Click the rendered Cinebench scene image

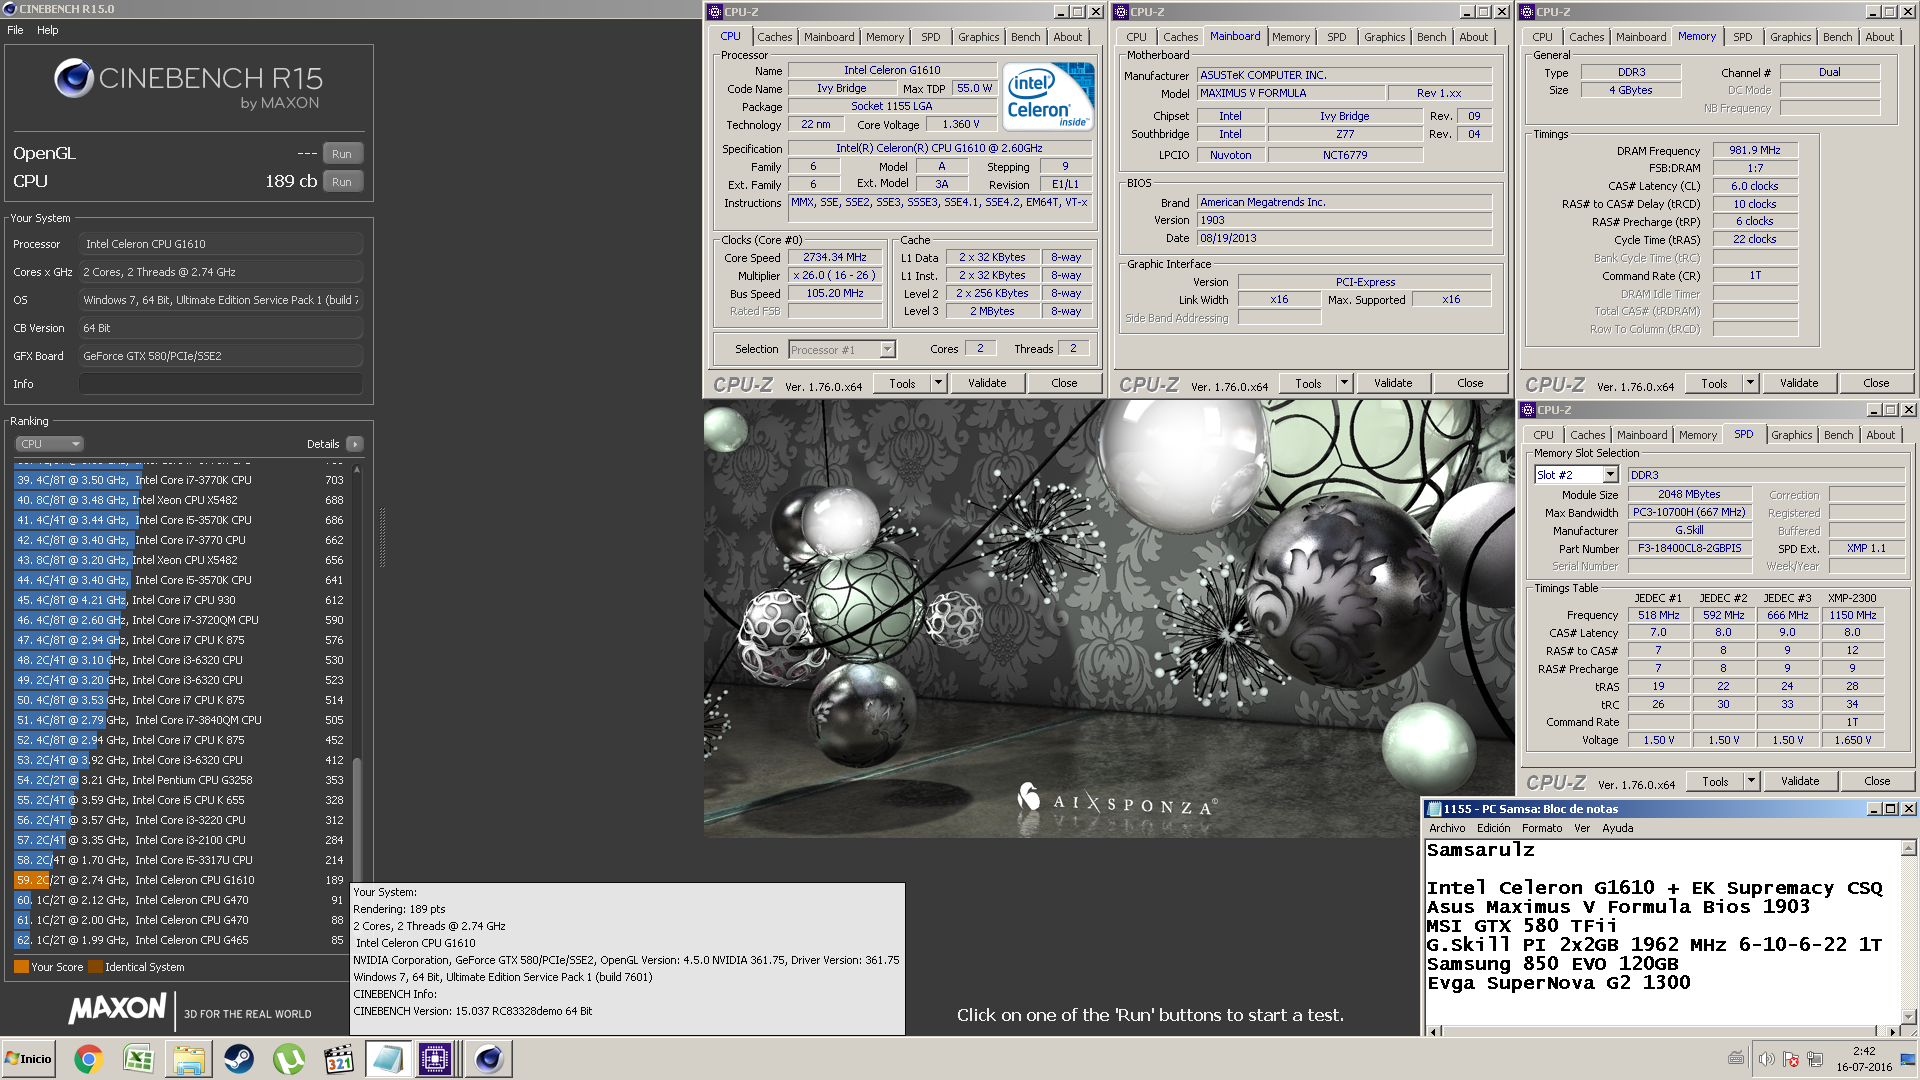[1108, 618]
